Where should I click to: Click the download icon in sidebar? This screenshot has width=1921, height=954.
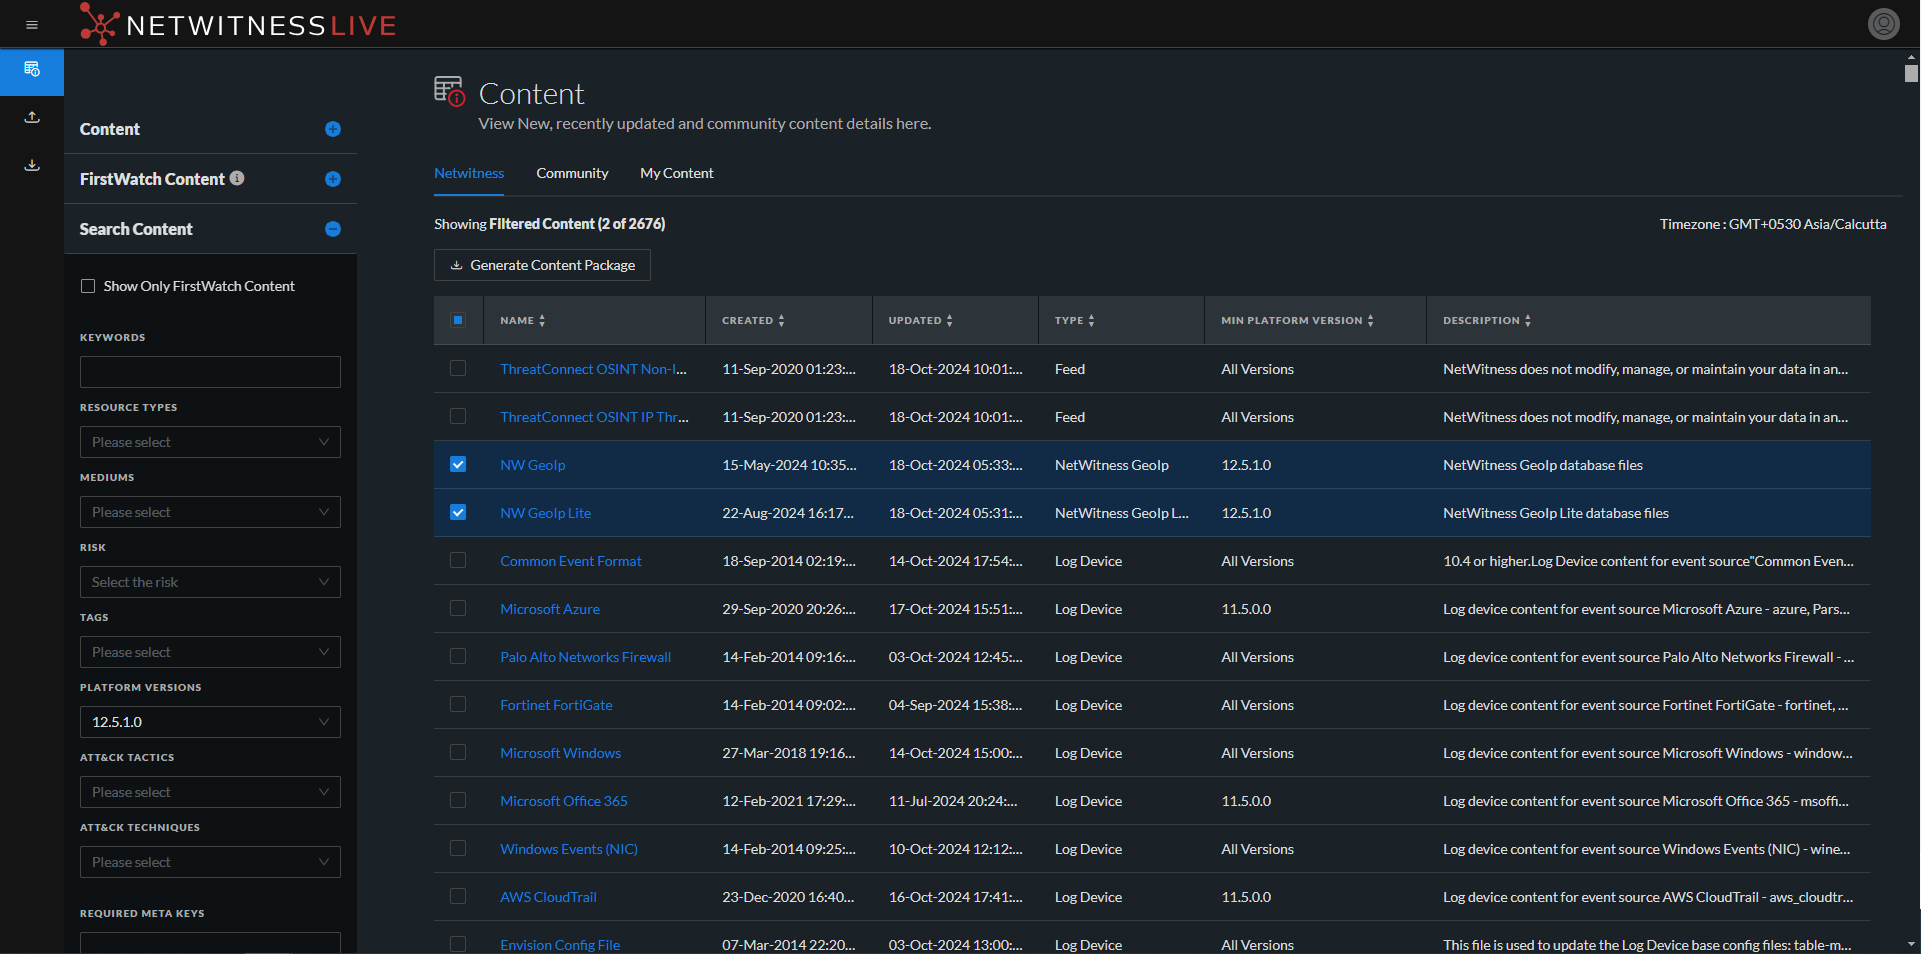coord(32,165)
